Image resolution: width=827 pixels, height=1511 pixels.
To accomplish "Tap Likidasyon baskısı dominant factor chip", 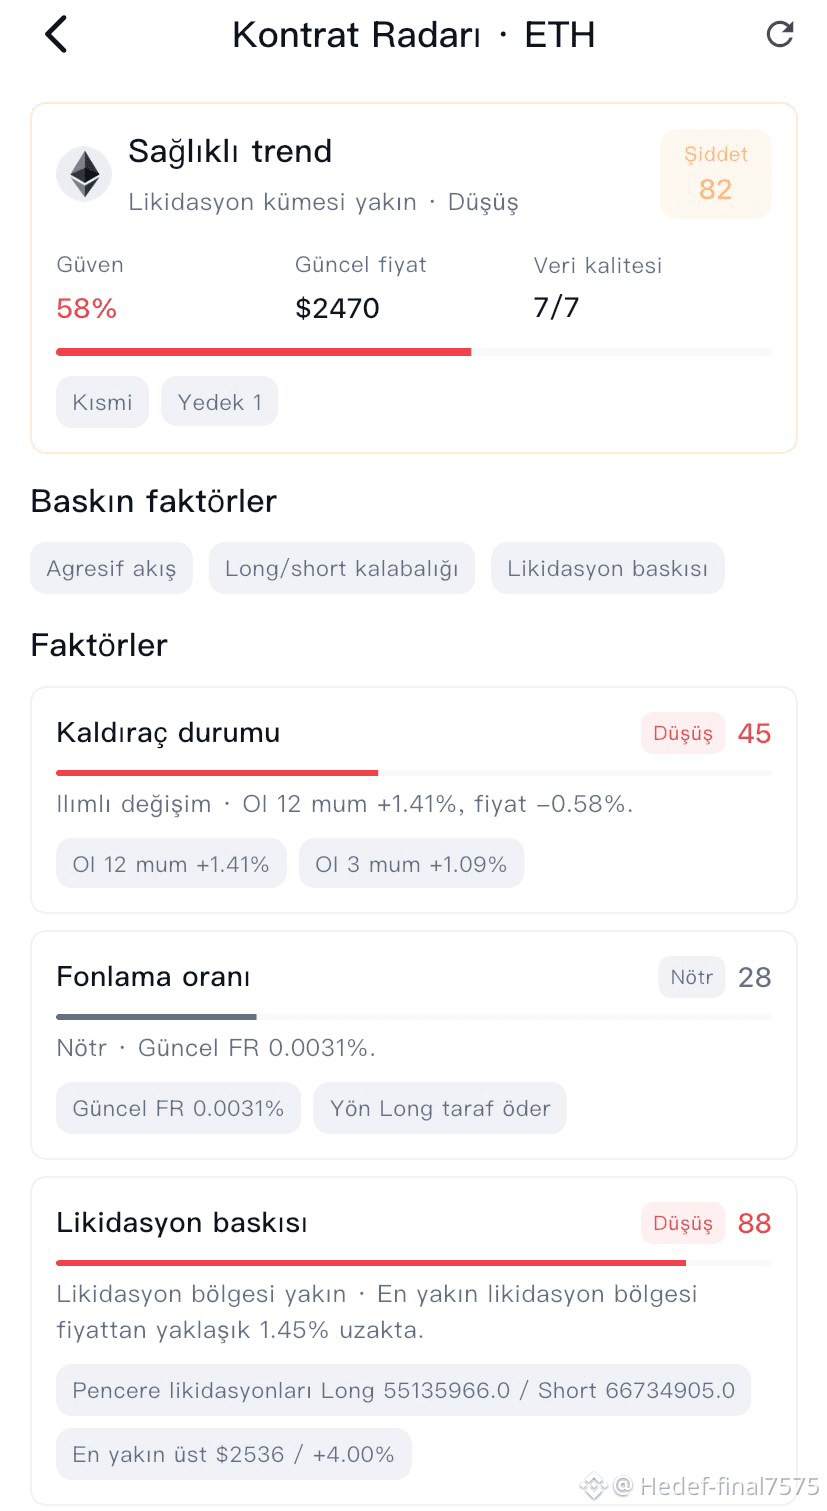I will click(x=607, y=568).
